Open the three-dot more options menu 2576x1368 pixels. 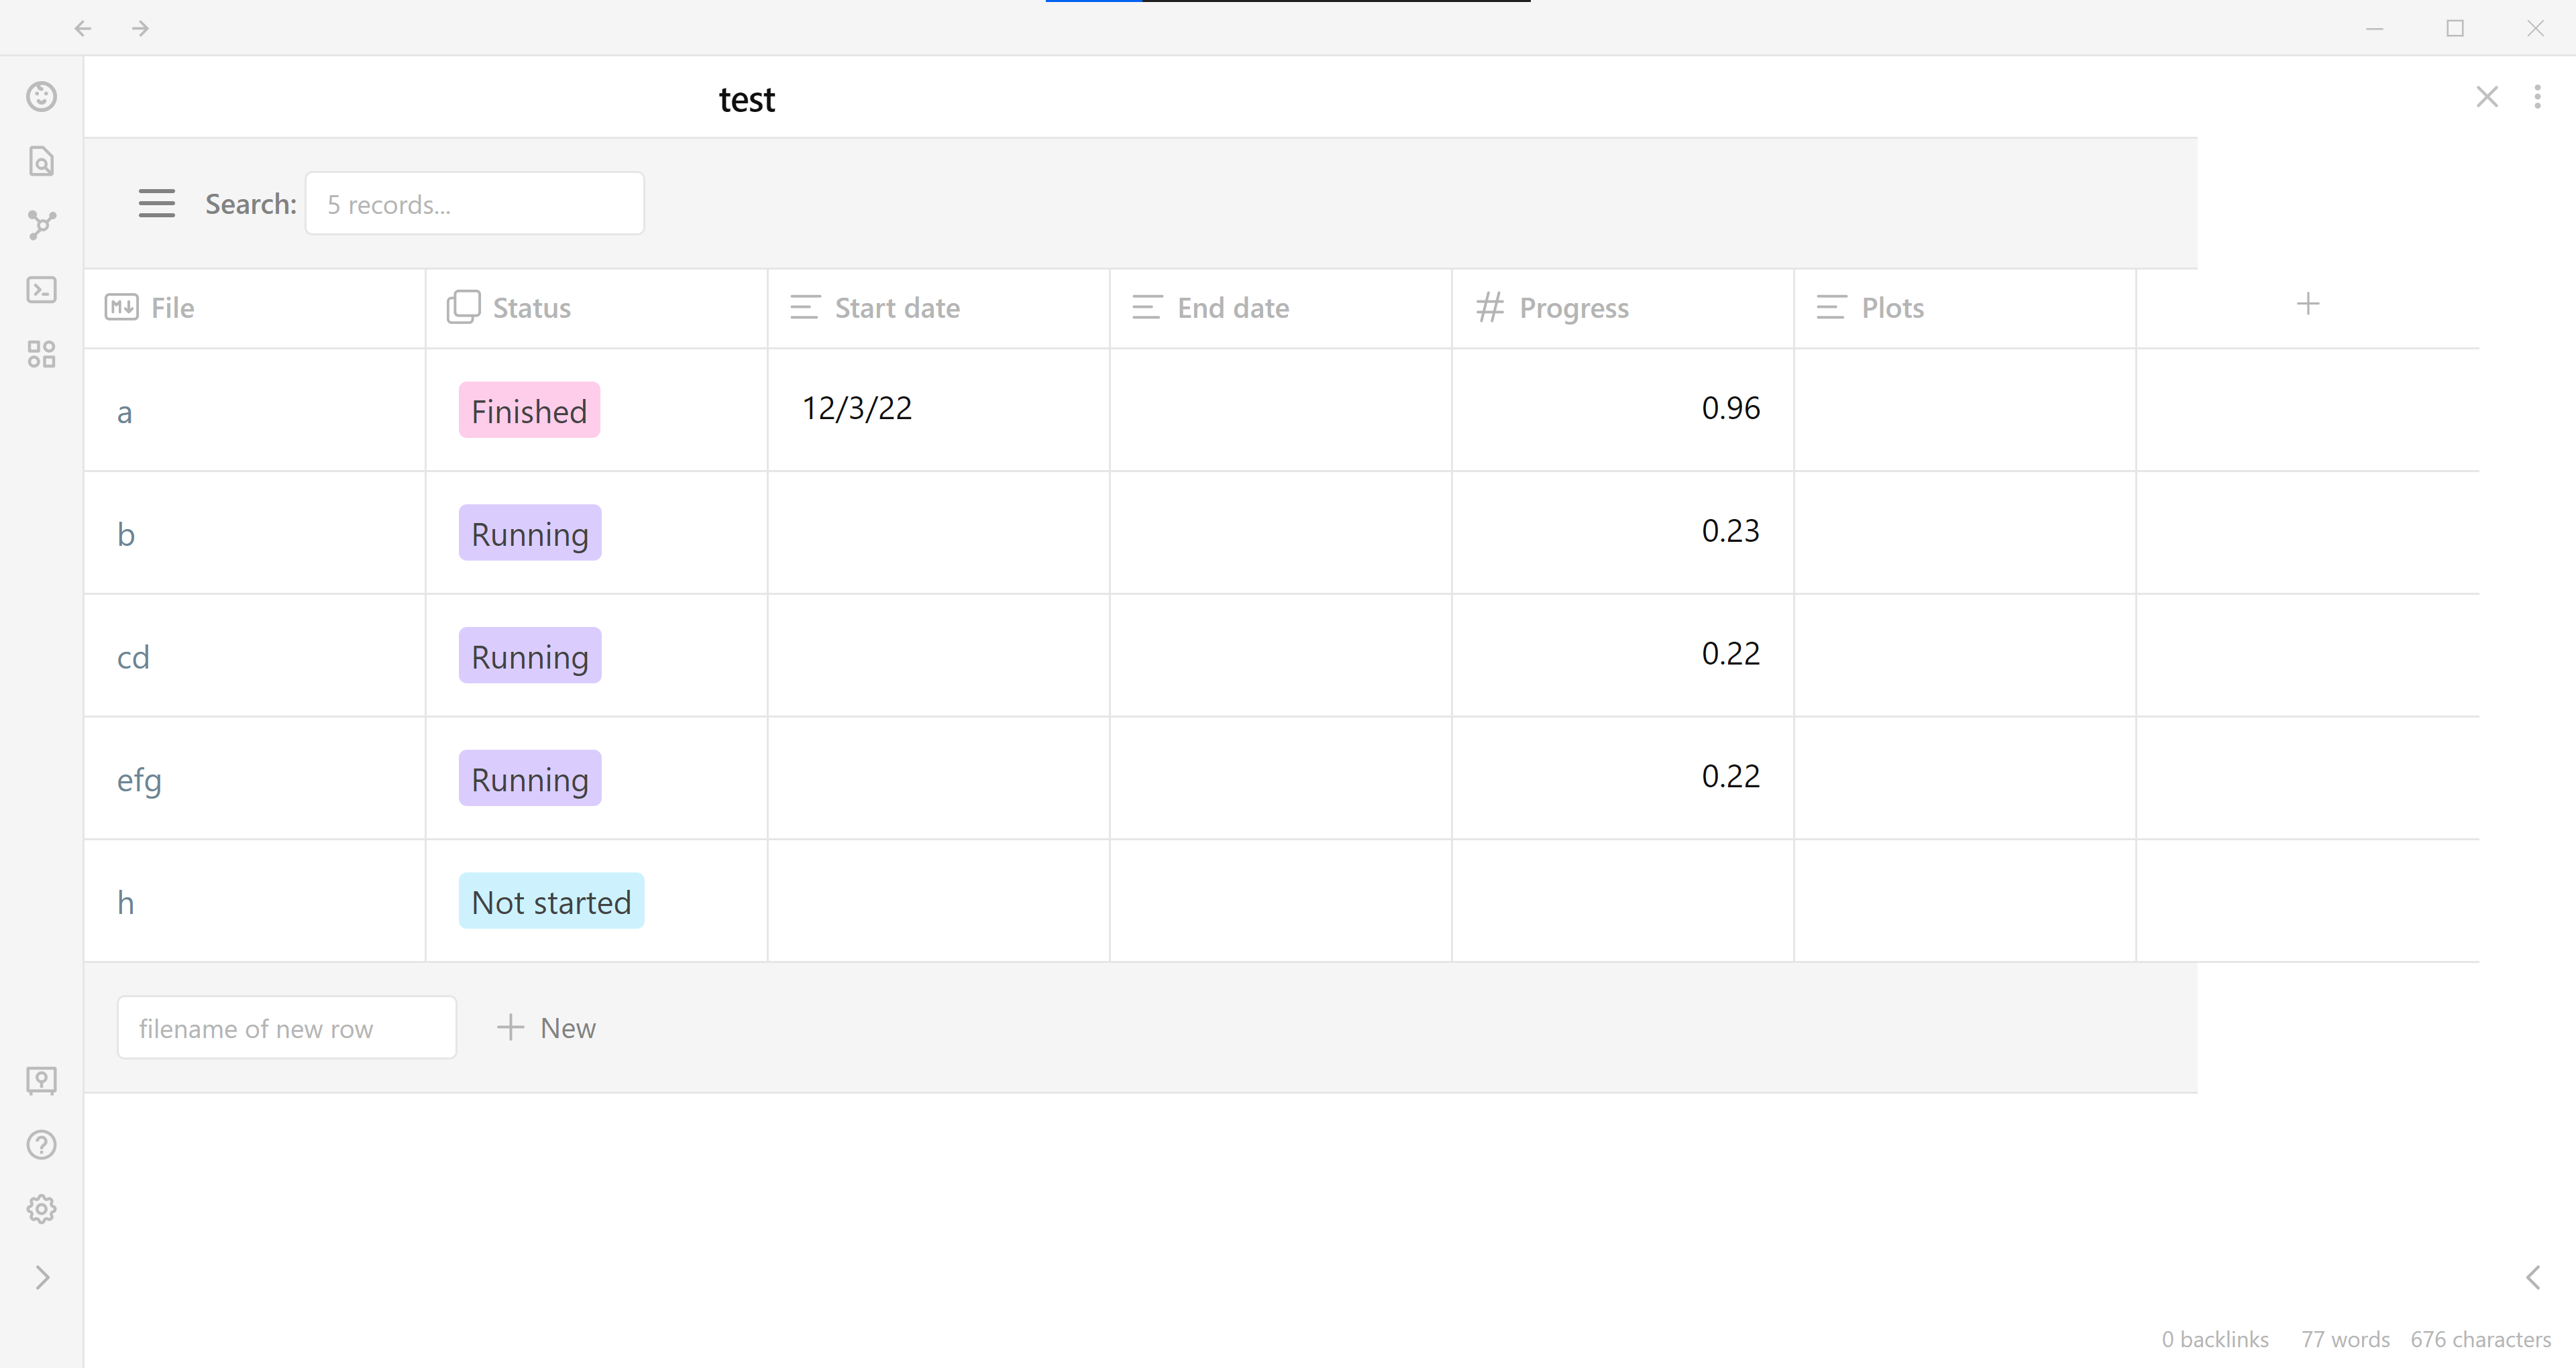pos(2537,96)
